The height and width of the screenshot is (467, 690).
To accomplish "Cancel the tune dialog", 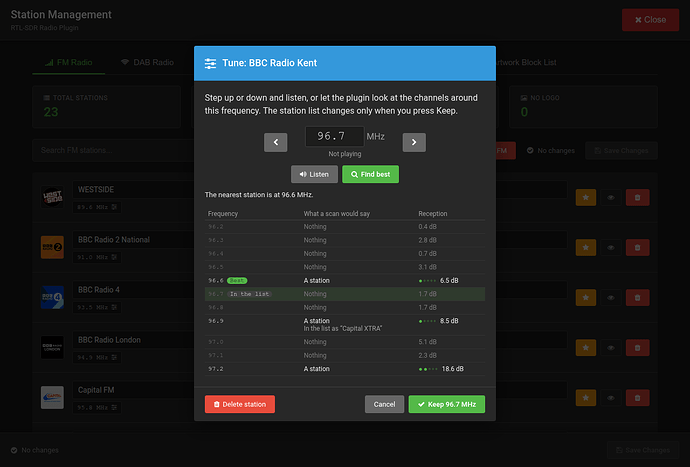I will [384, 404].
